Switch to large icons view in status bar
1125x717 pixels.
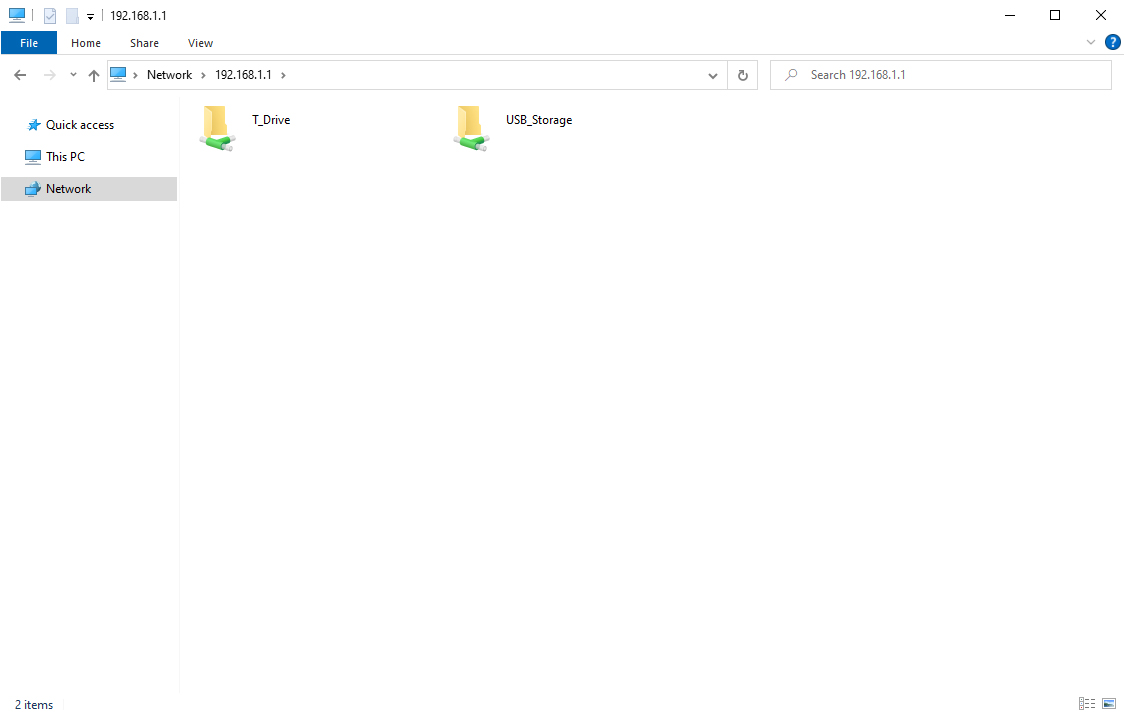pyautogui.click(x=1108, y=704)
